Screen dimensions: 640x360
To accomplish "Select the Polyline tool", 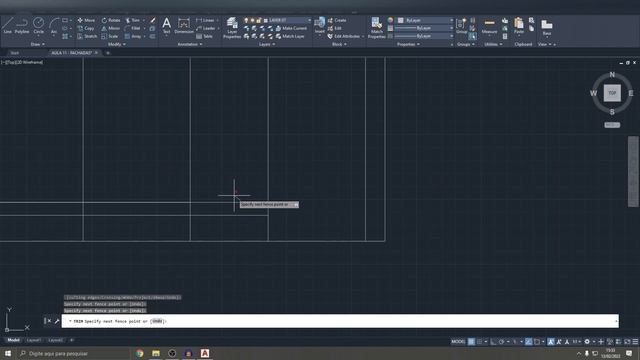I will [x=22, y=25].
